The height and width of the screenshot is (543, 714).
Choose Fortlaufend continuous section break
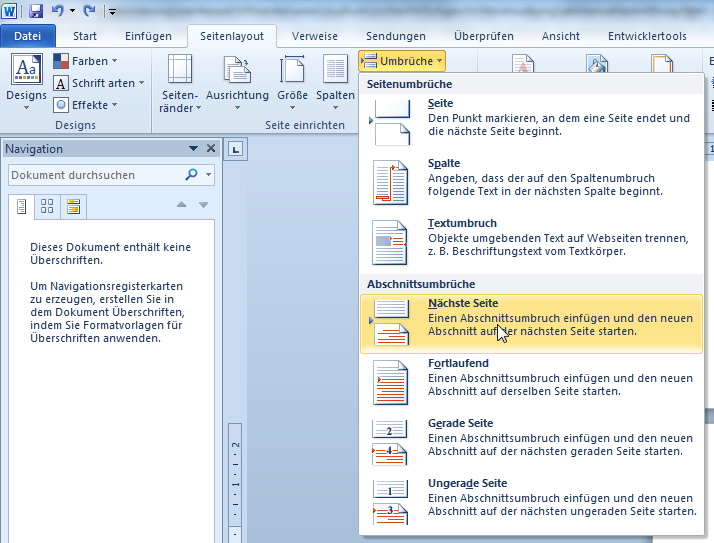(x=531, y=377)
